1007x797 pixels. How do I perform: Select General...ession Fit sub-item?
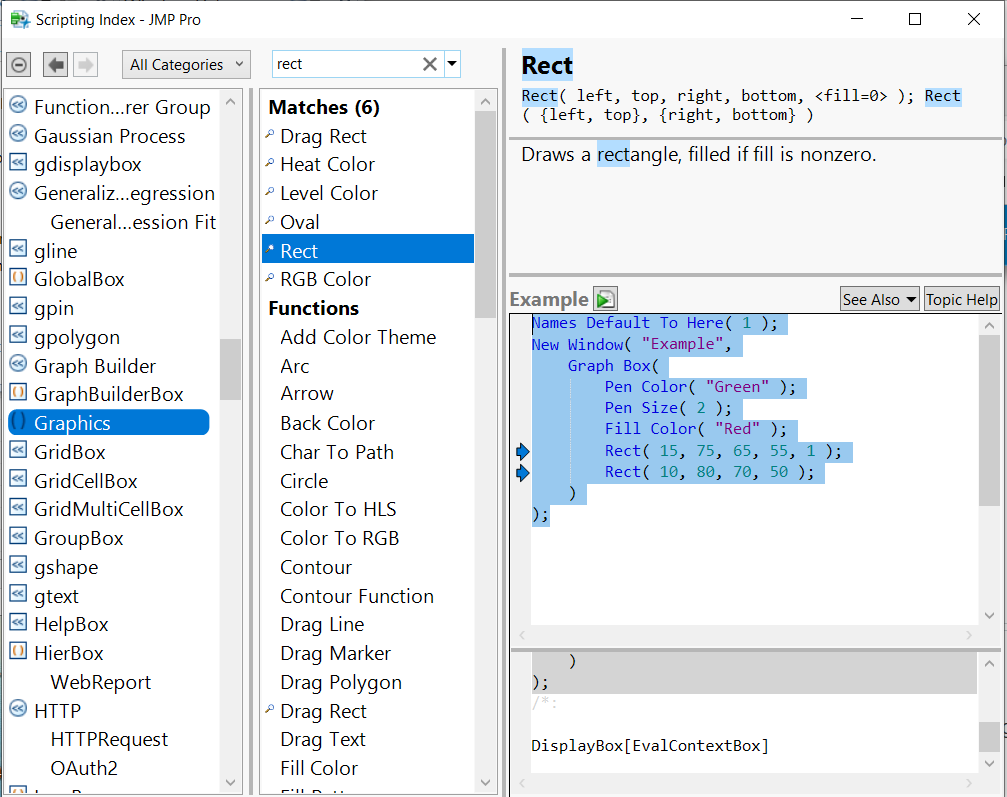coord(133,222)
